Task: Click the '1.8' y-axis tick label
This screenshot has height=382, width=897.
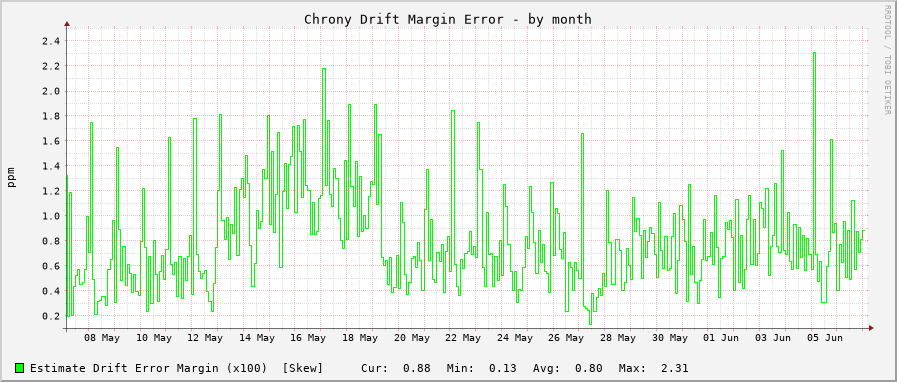Action: click(x=51, y=116)
